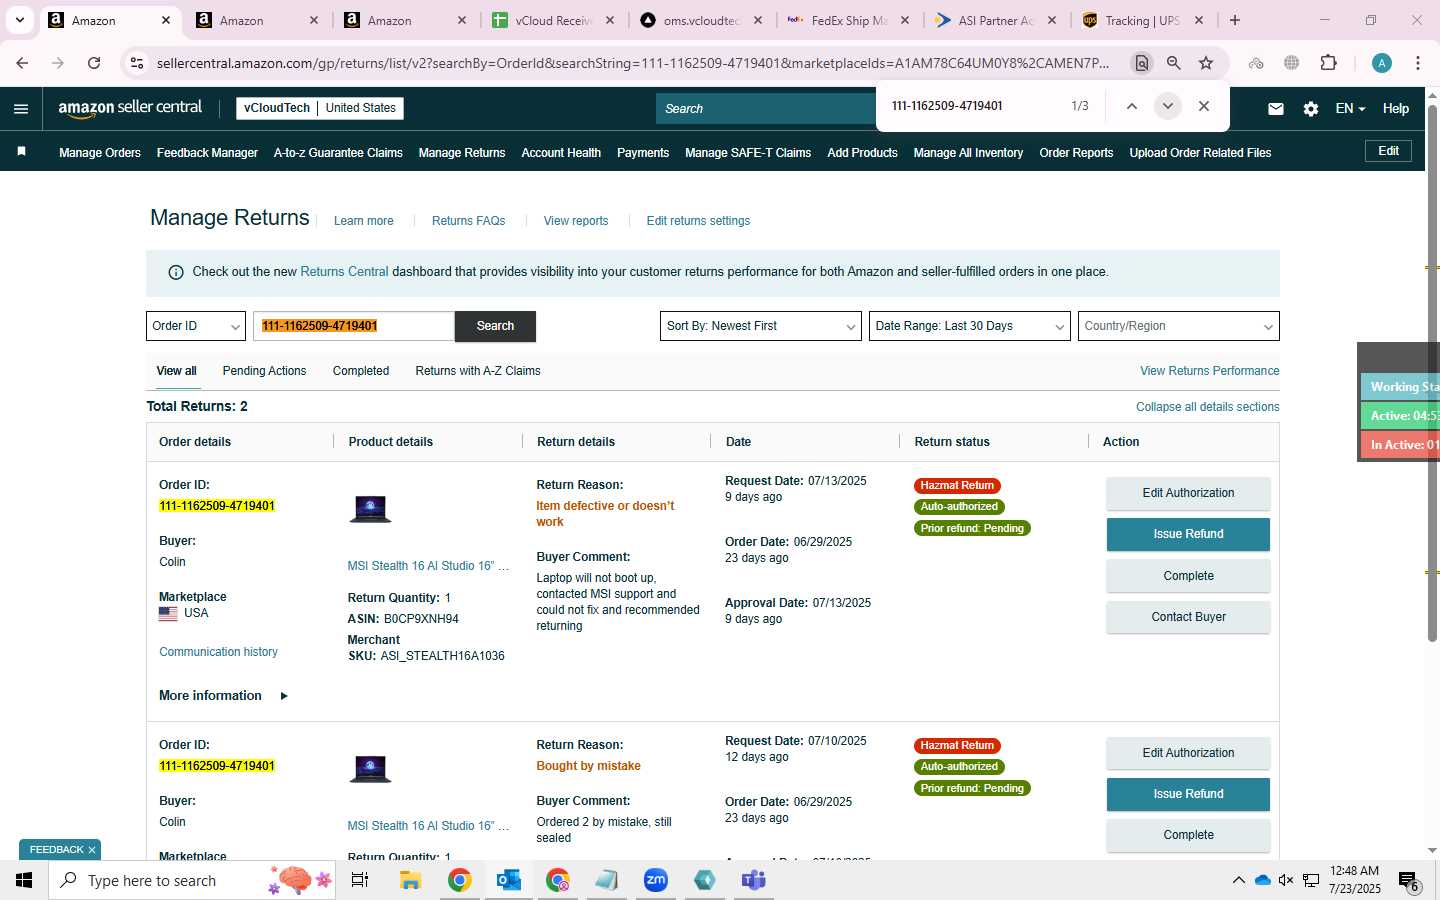Screen dimensions: 1440x900
Task: Open the Order ID search-by dropdown
Action: click(x=196, y=326)
